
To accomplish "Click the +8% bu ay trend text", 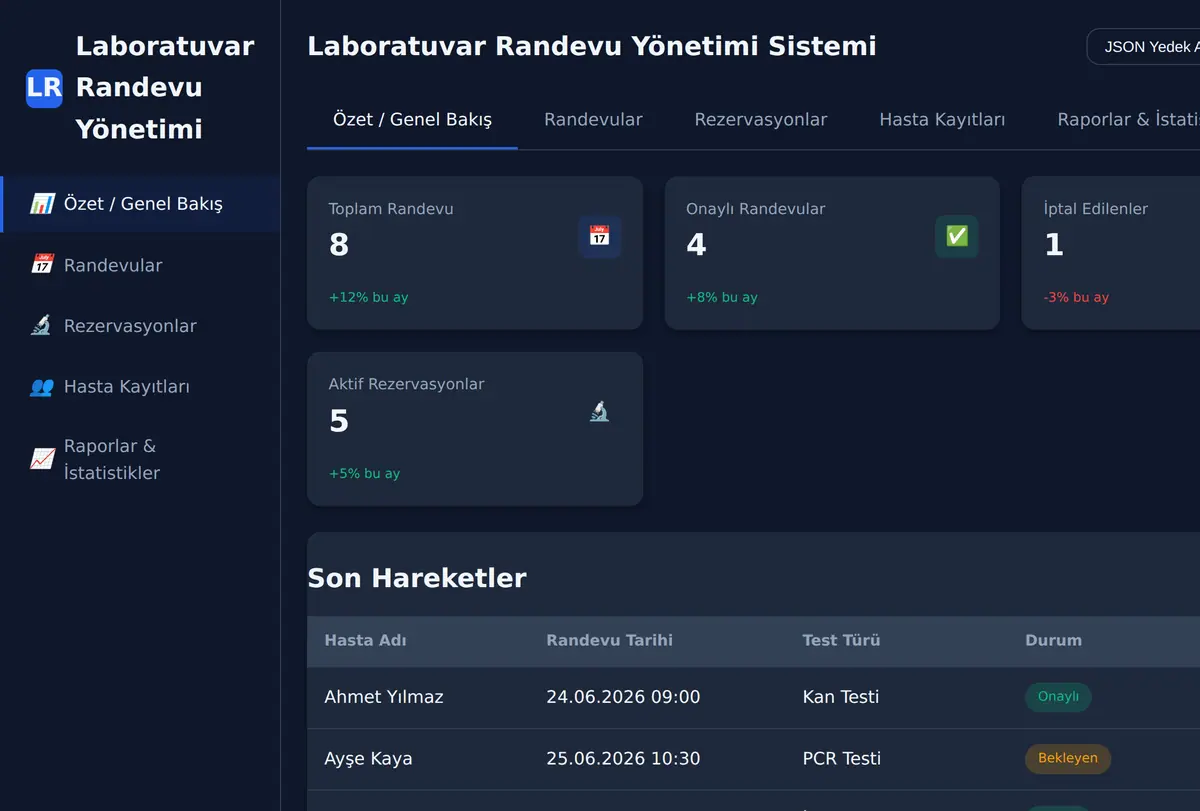I will pos(722,298).
